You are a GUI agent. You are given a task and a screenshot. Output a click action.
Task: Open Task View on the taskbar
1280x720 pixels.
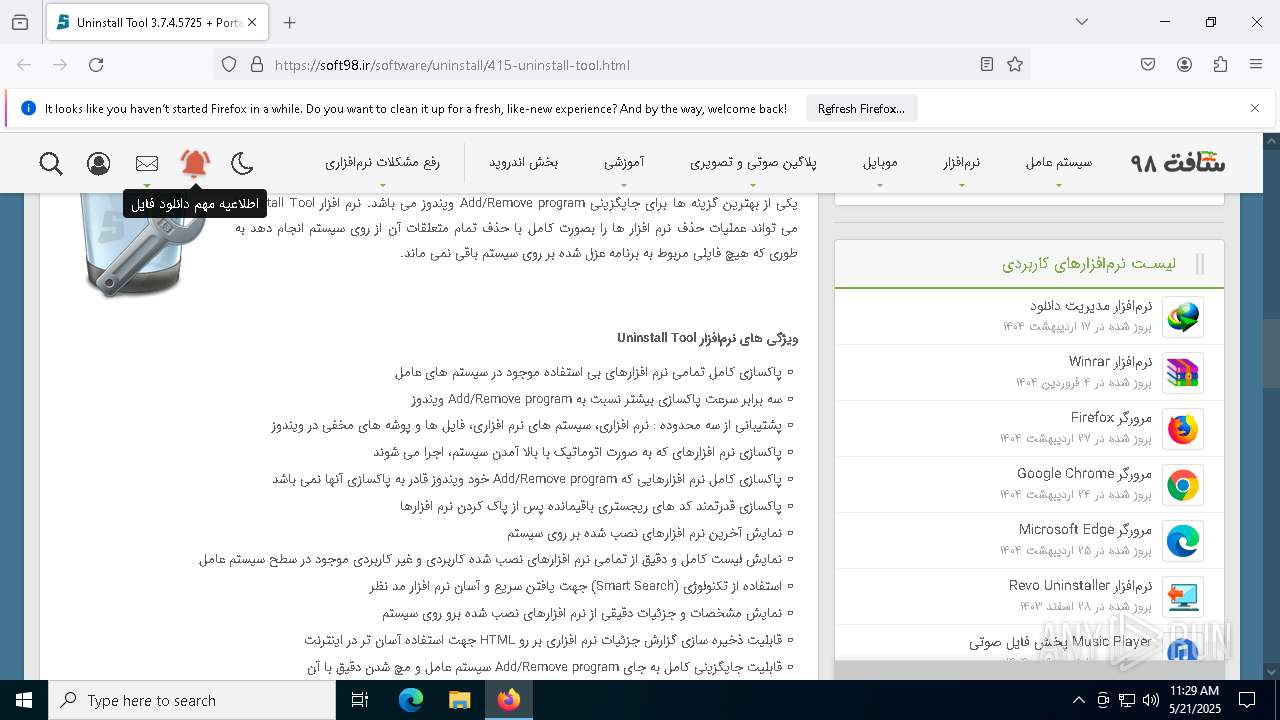pyautogui.click(x=360, y=700)
